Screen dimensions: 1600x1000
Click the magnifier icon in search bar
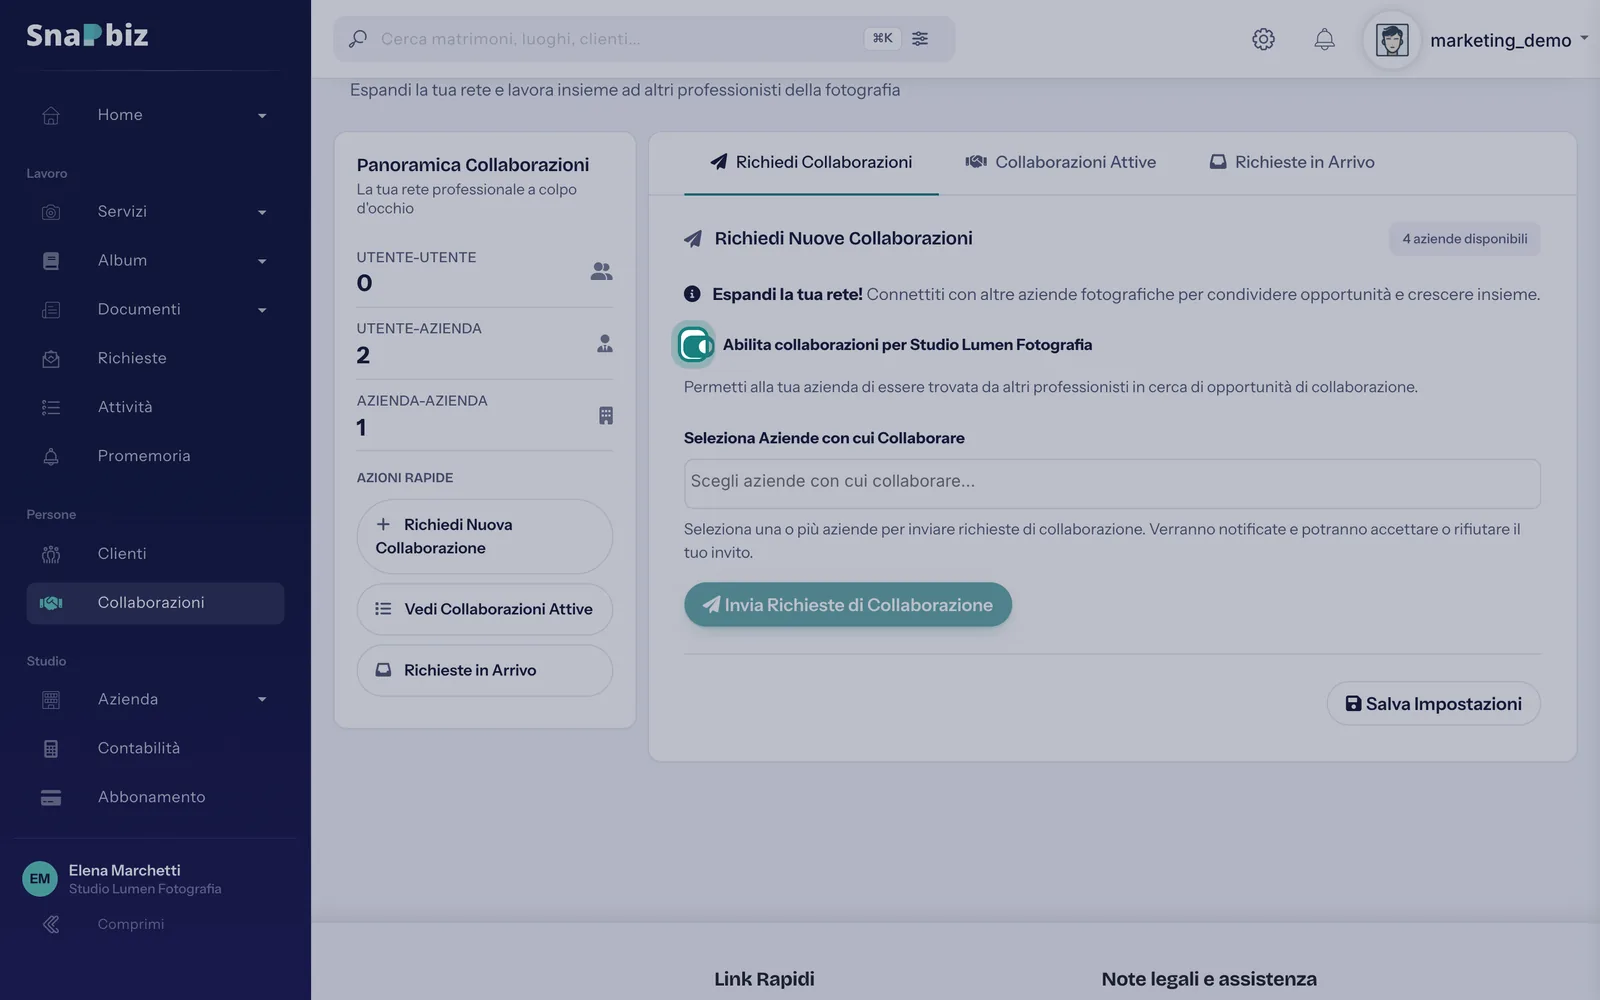[x=357, y=39]
